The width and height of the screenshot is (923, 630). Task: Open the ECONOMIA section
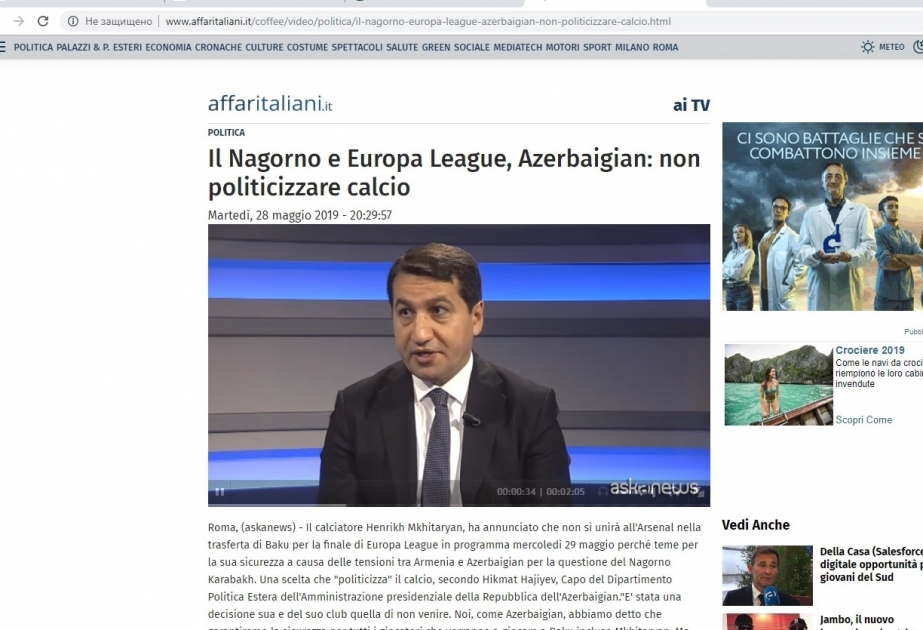[x=168, y=47]
